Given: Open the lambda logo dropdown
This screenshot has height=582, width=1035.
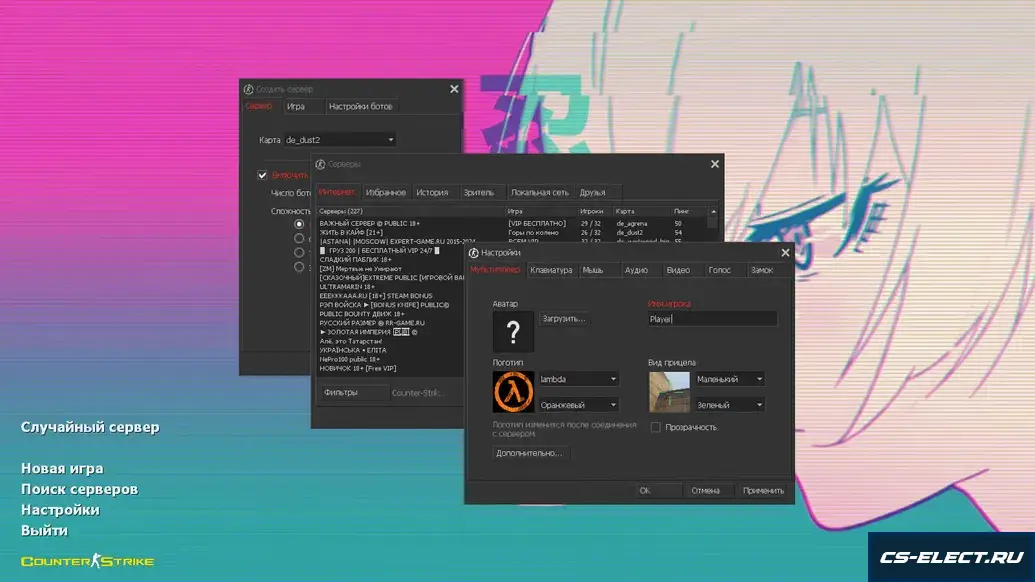Looking at the screenshot, I should point(578,379).
